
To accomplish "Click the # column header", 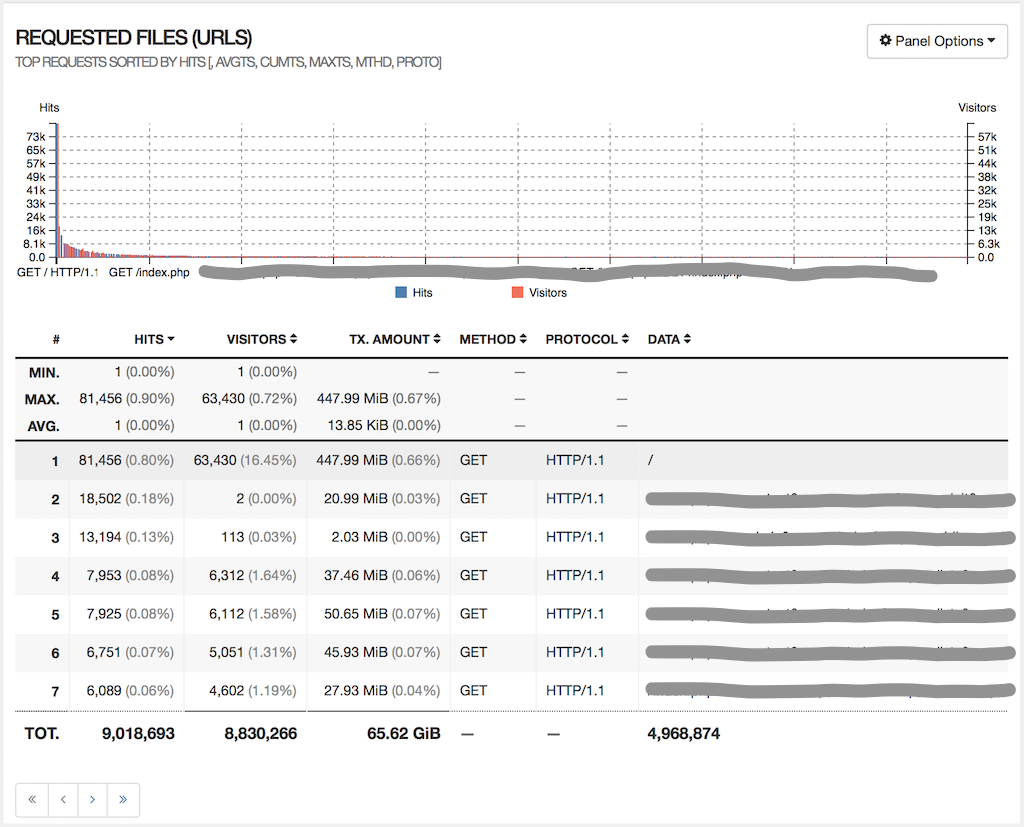I will [x=56, y=339].
